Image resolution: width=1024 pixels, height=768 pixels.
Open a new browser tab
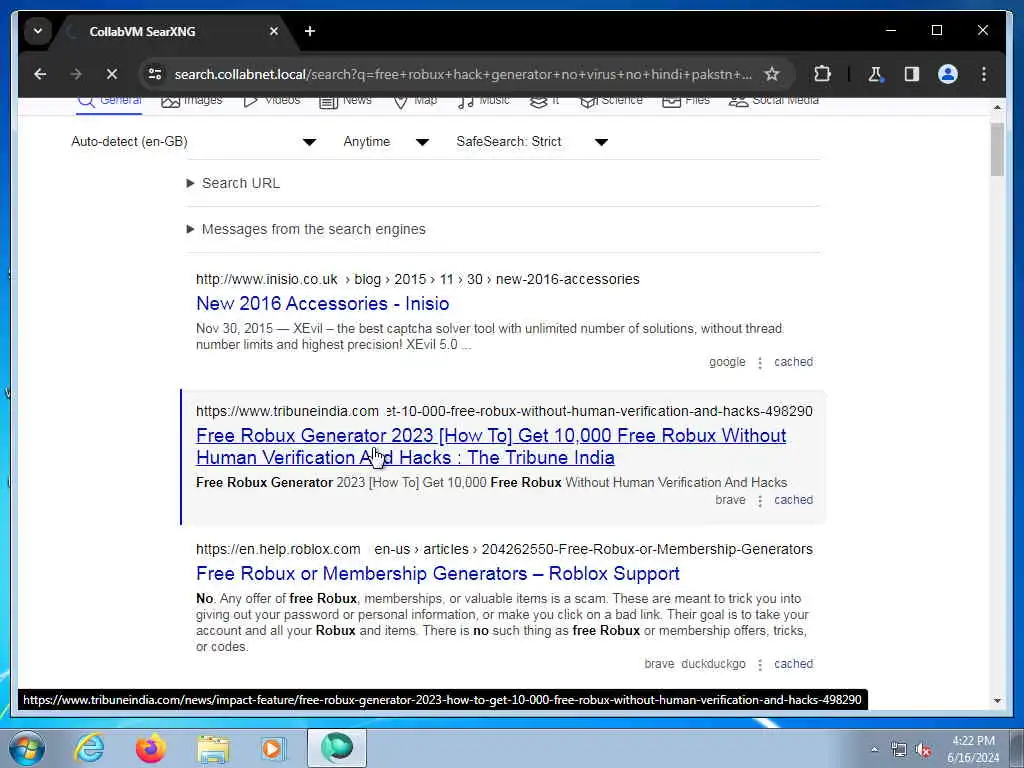[310, 31]
